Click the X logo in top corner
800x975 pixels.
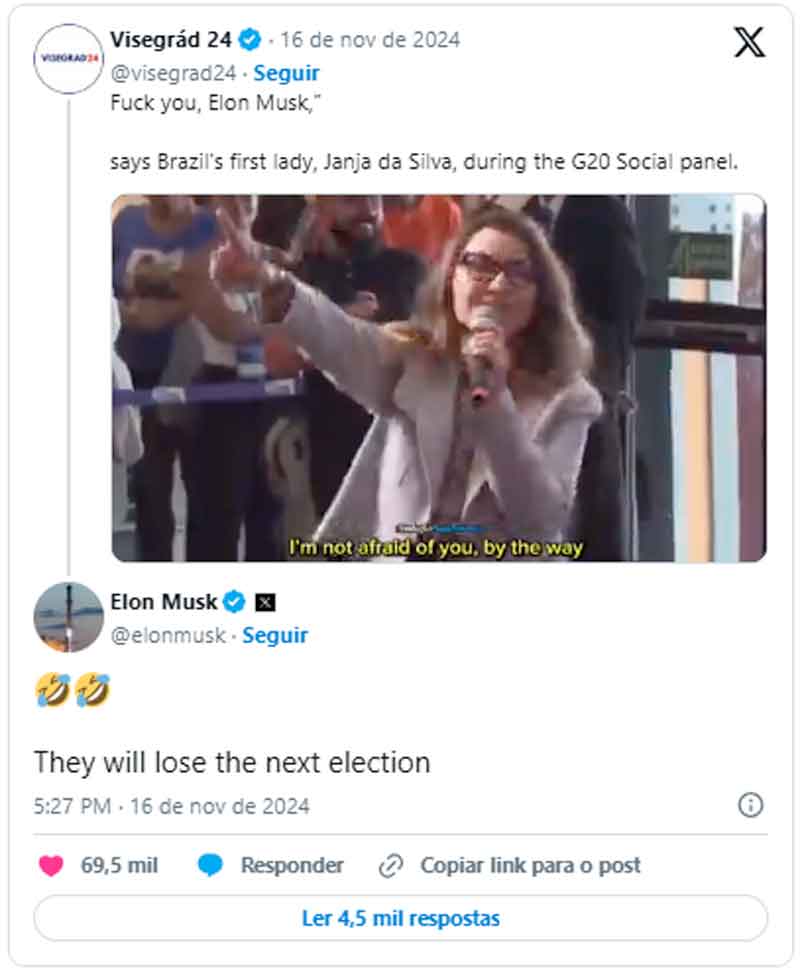tap(749, 41)
